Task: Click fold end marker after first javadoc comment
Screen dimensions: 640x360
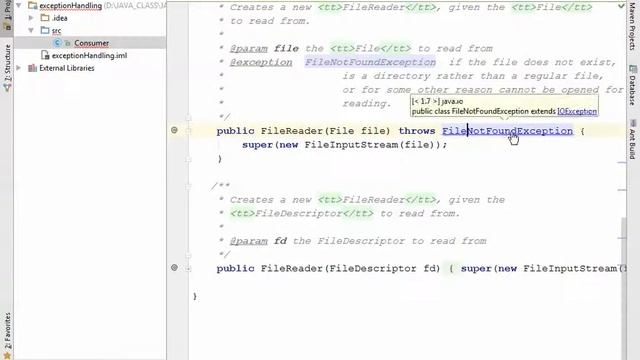Action: (188, 118)
